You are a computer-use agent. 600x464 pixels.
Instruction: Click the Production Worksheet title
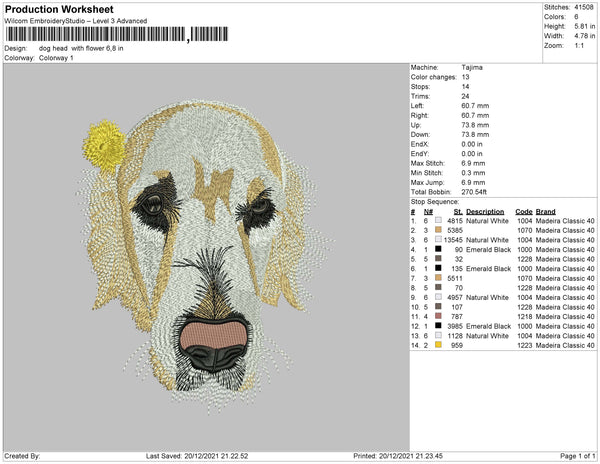(60, 10)
